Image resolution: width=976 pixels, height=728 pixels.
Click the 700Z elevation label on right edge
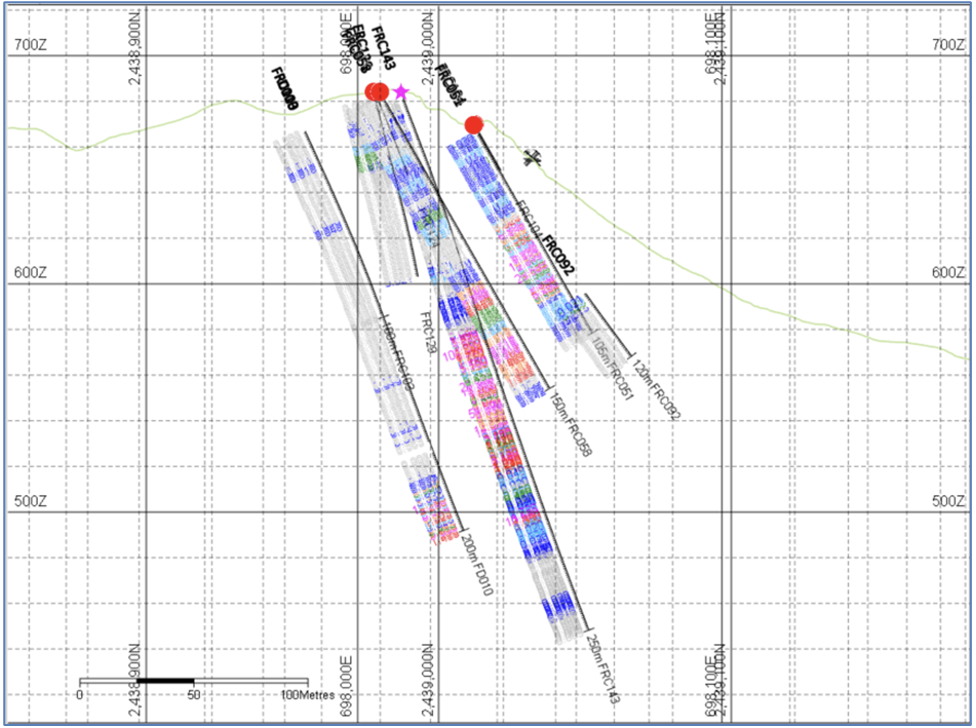click(948, 45)
